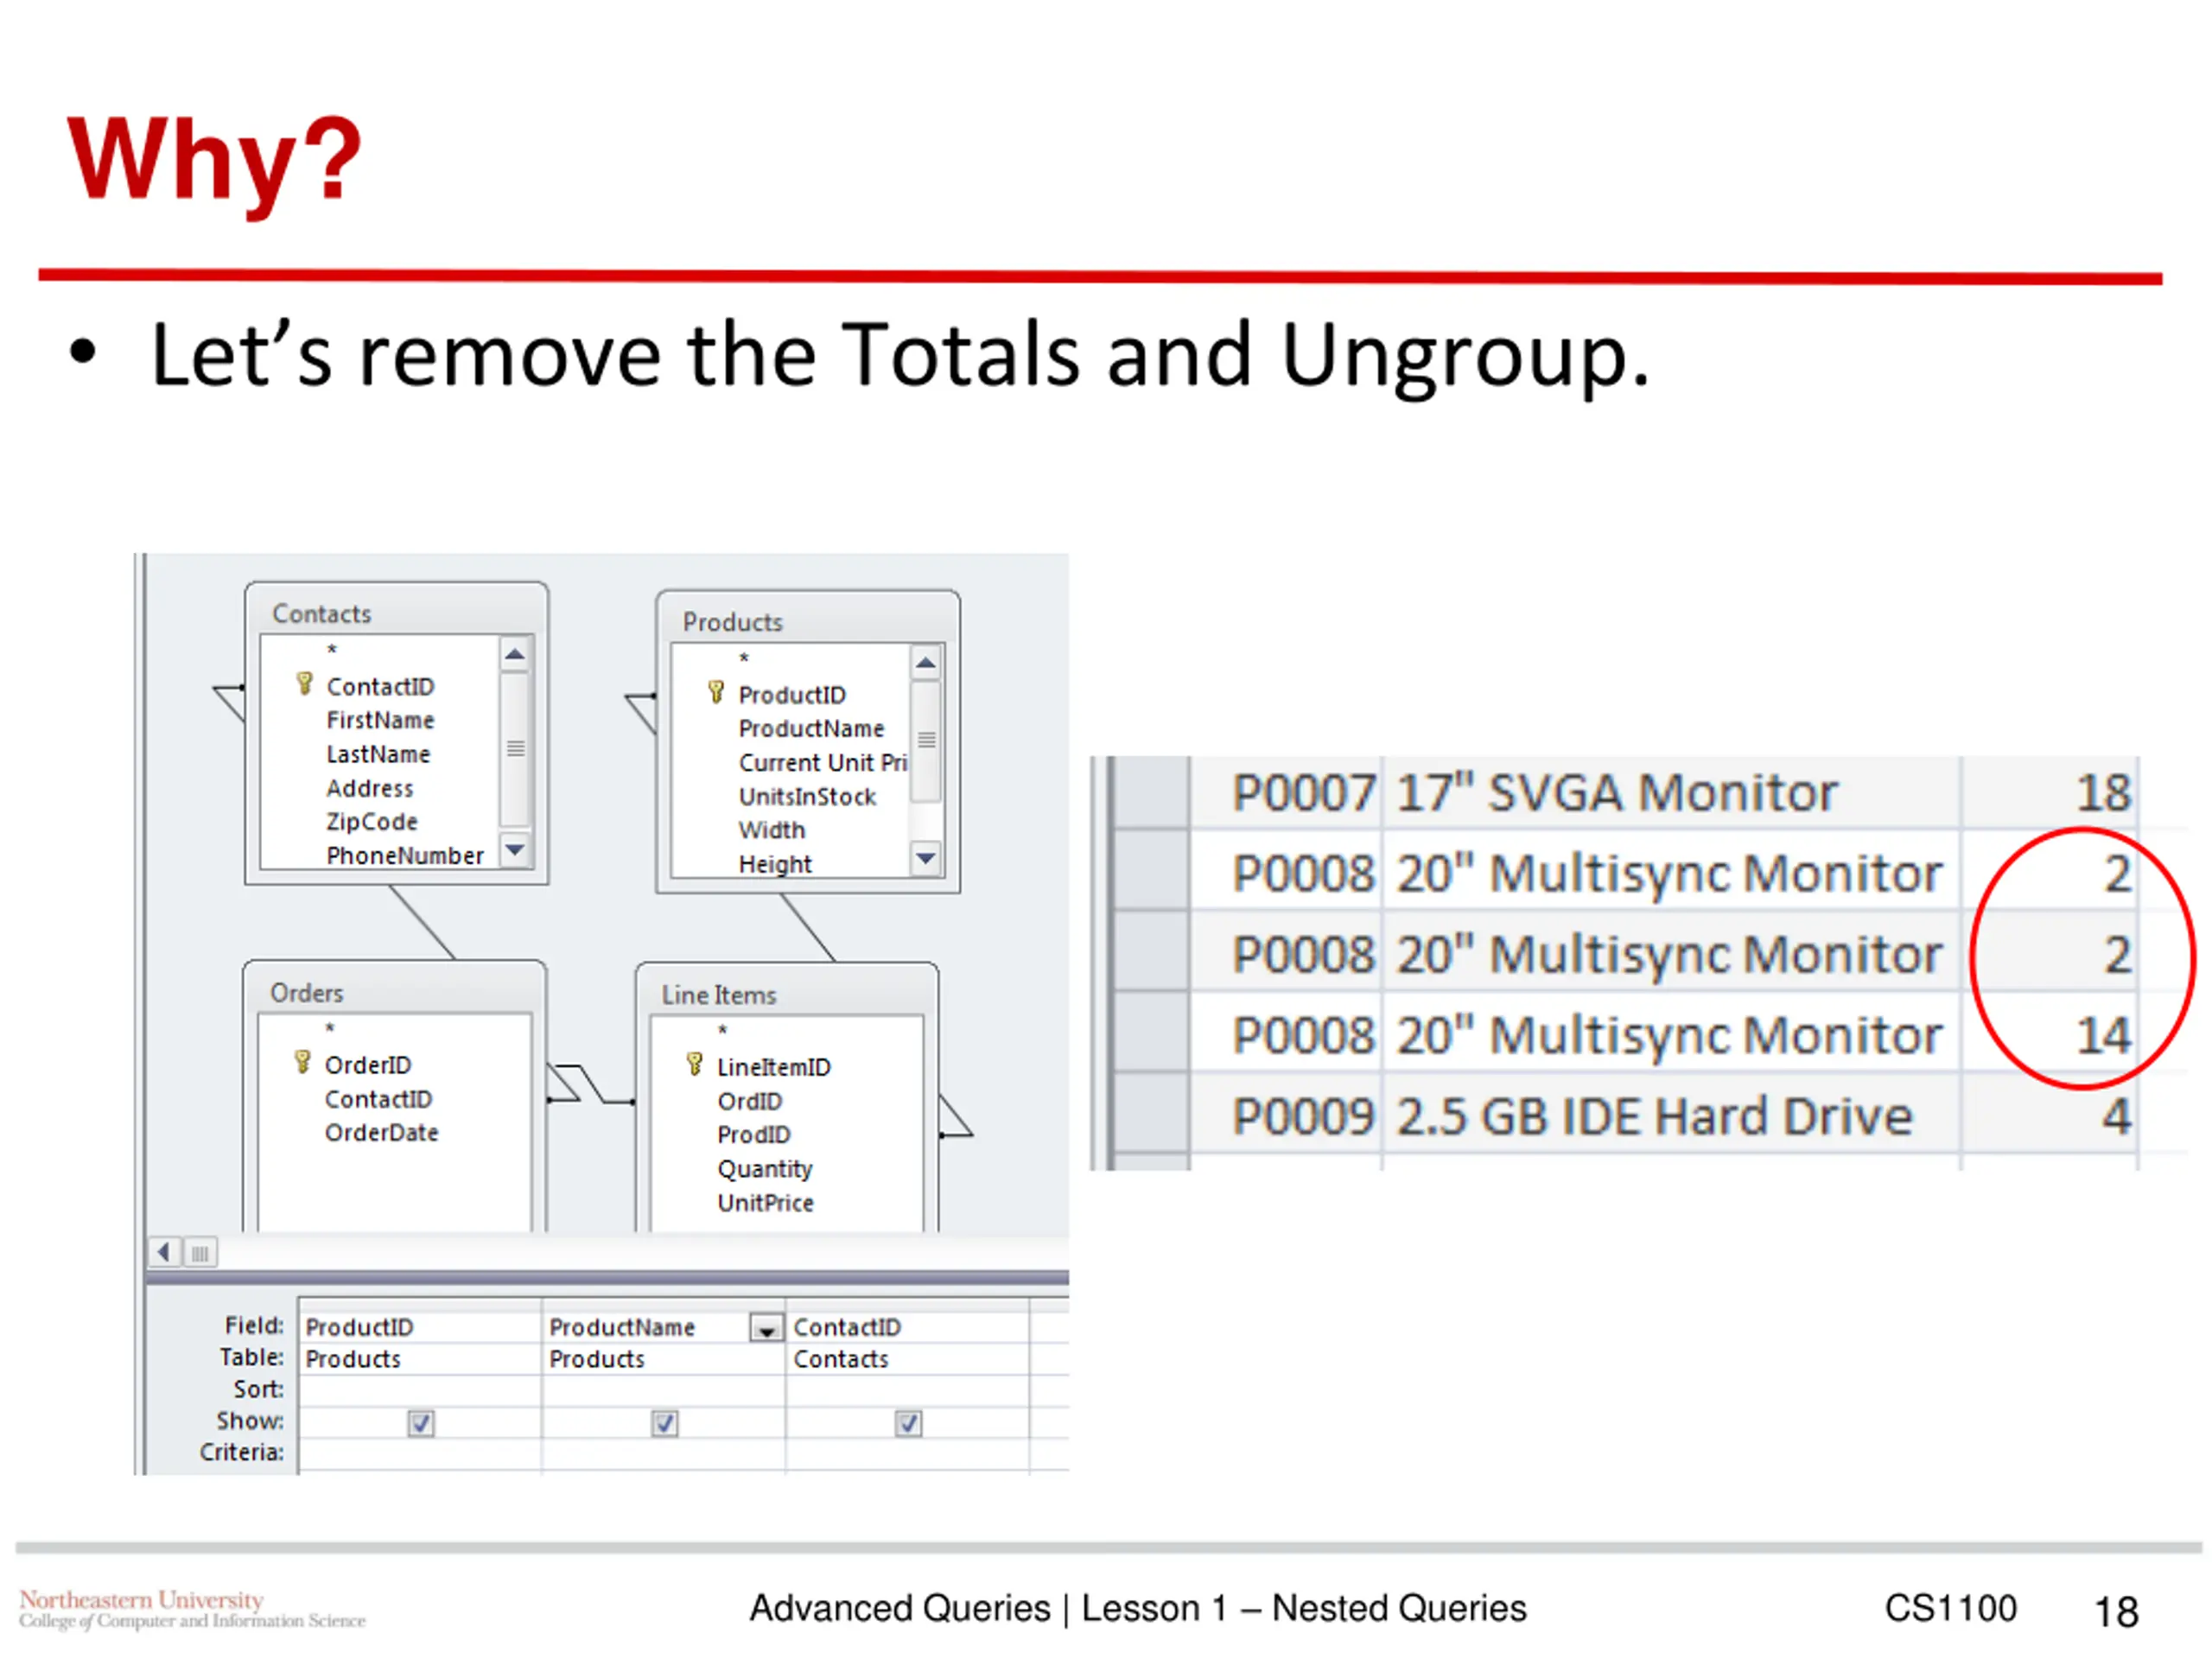
Task: Click the Products list vertical scrollbar thumb
Action: click(x=926, y=741)
